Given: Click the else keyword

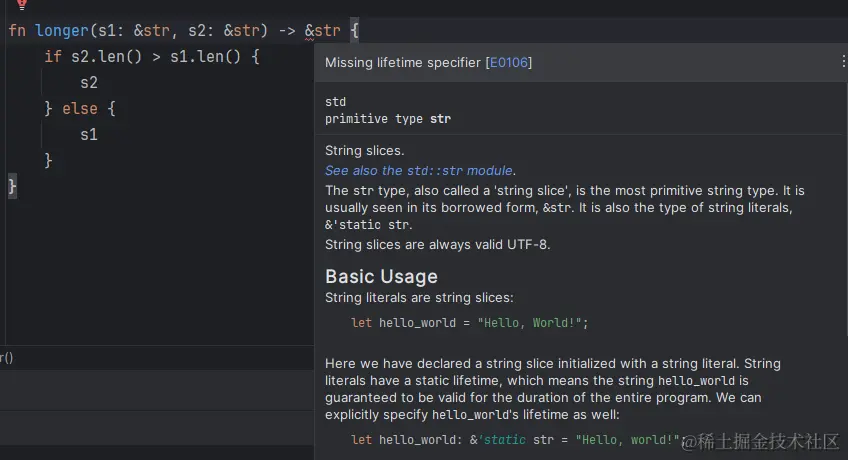Looking at the screenshot, I should tap(80, 108).
